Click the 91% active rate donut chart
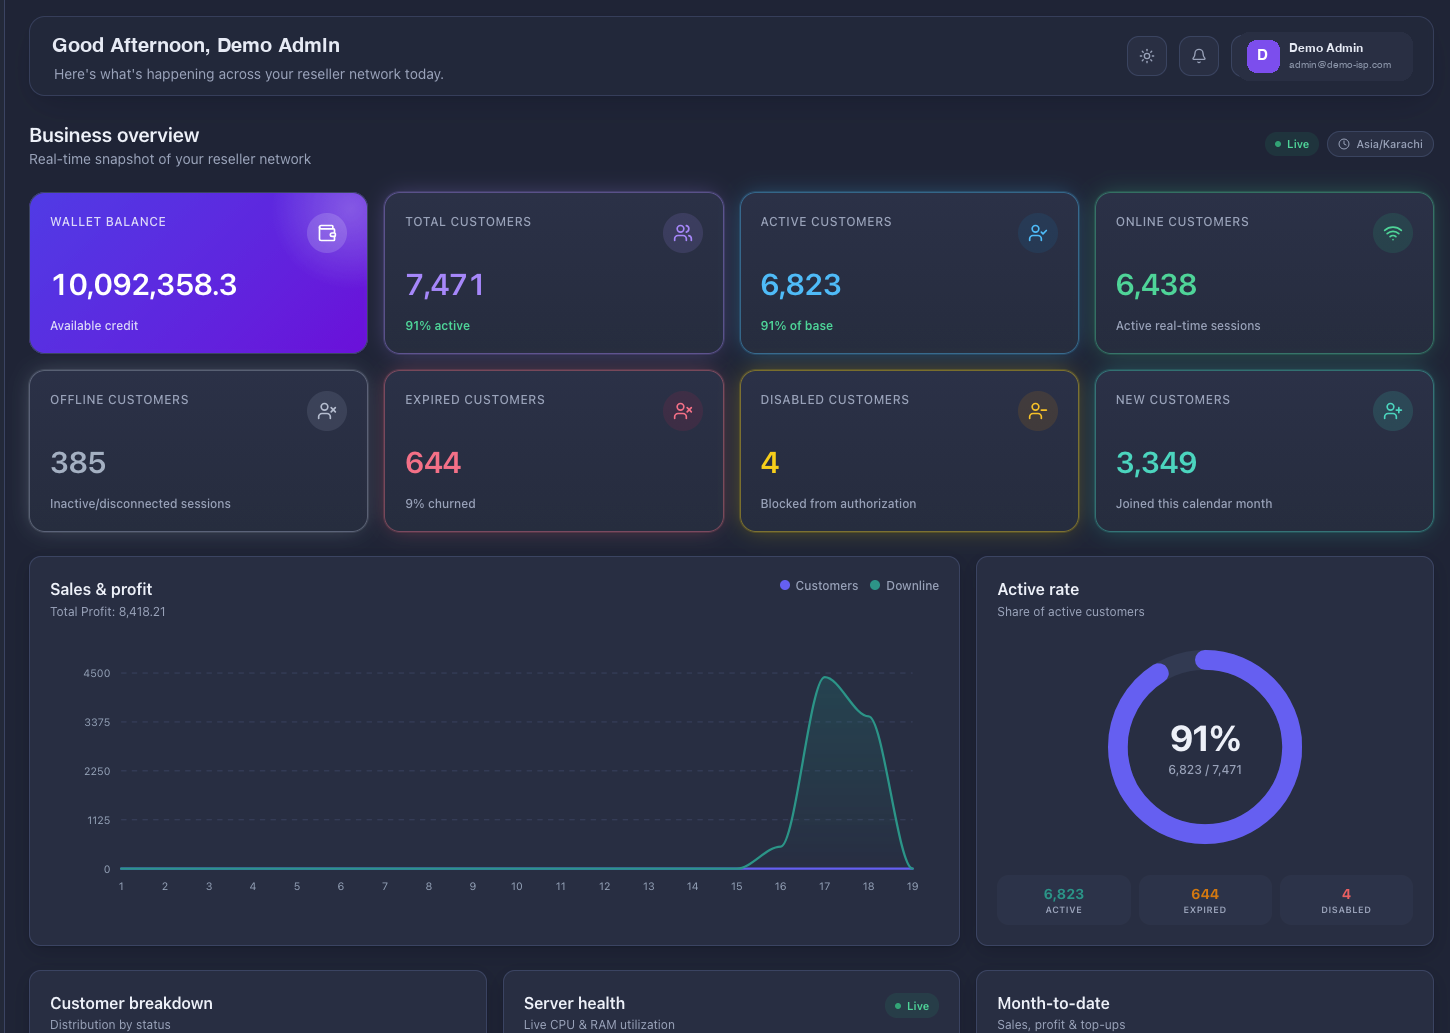Viewport: 1450px width, 1033px height. pos(1205,747)
